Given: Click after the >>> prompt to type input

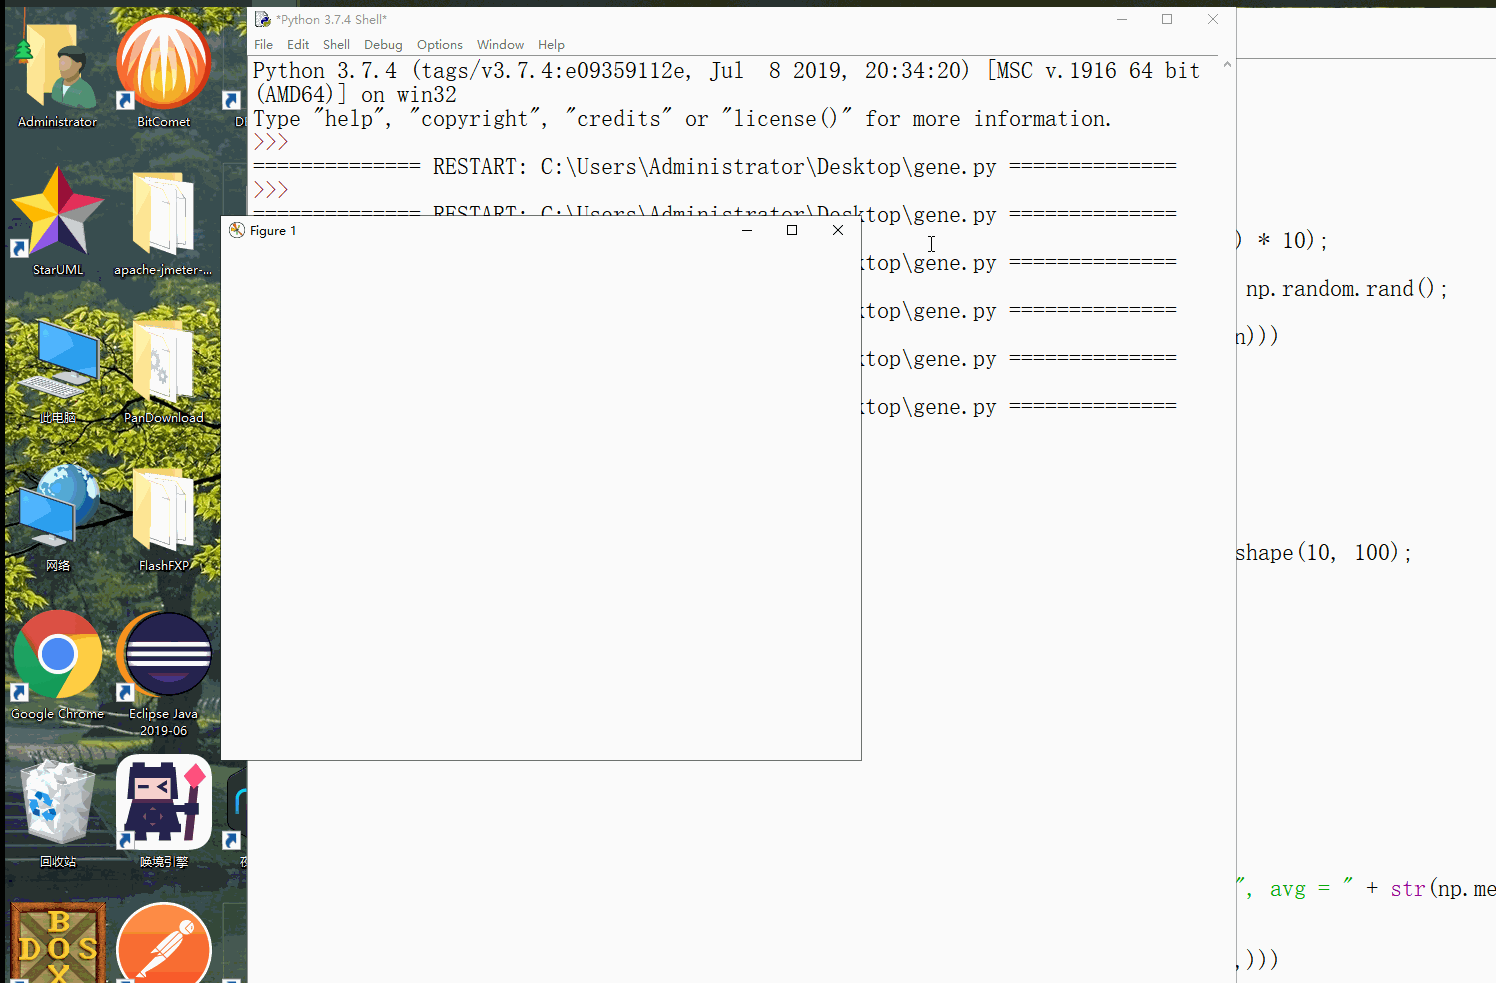Looking at the screenshot, I should click(300, 189).
